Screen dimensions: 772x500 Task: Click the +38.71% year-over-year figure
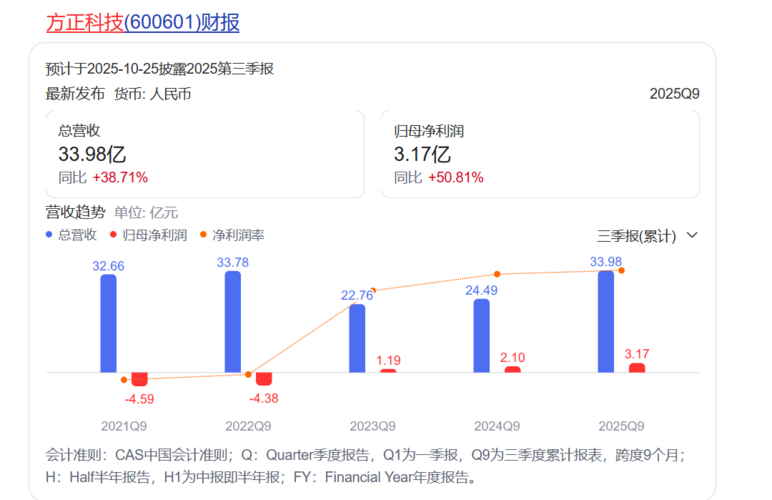pos(120,178)
